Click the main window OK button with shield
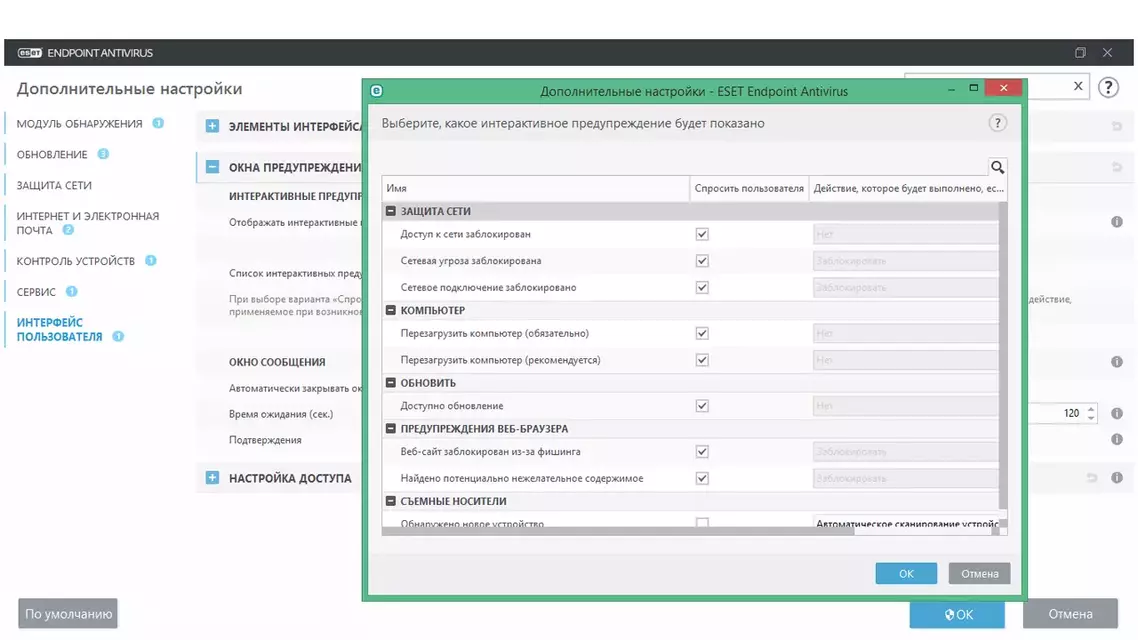Viewport: 1138px width, 640px height. pos(957,615)
